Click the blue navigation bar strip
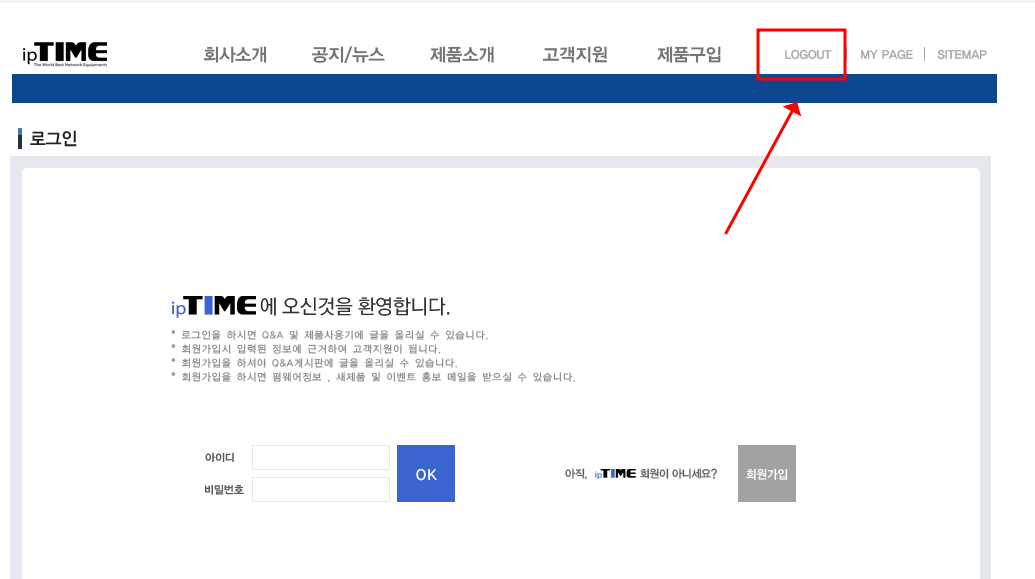1035x579 pixels. click(x=504, y=88)
